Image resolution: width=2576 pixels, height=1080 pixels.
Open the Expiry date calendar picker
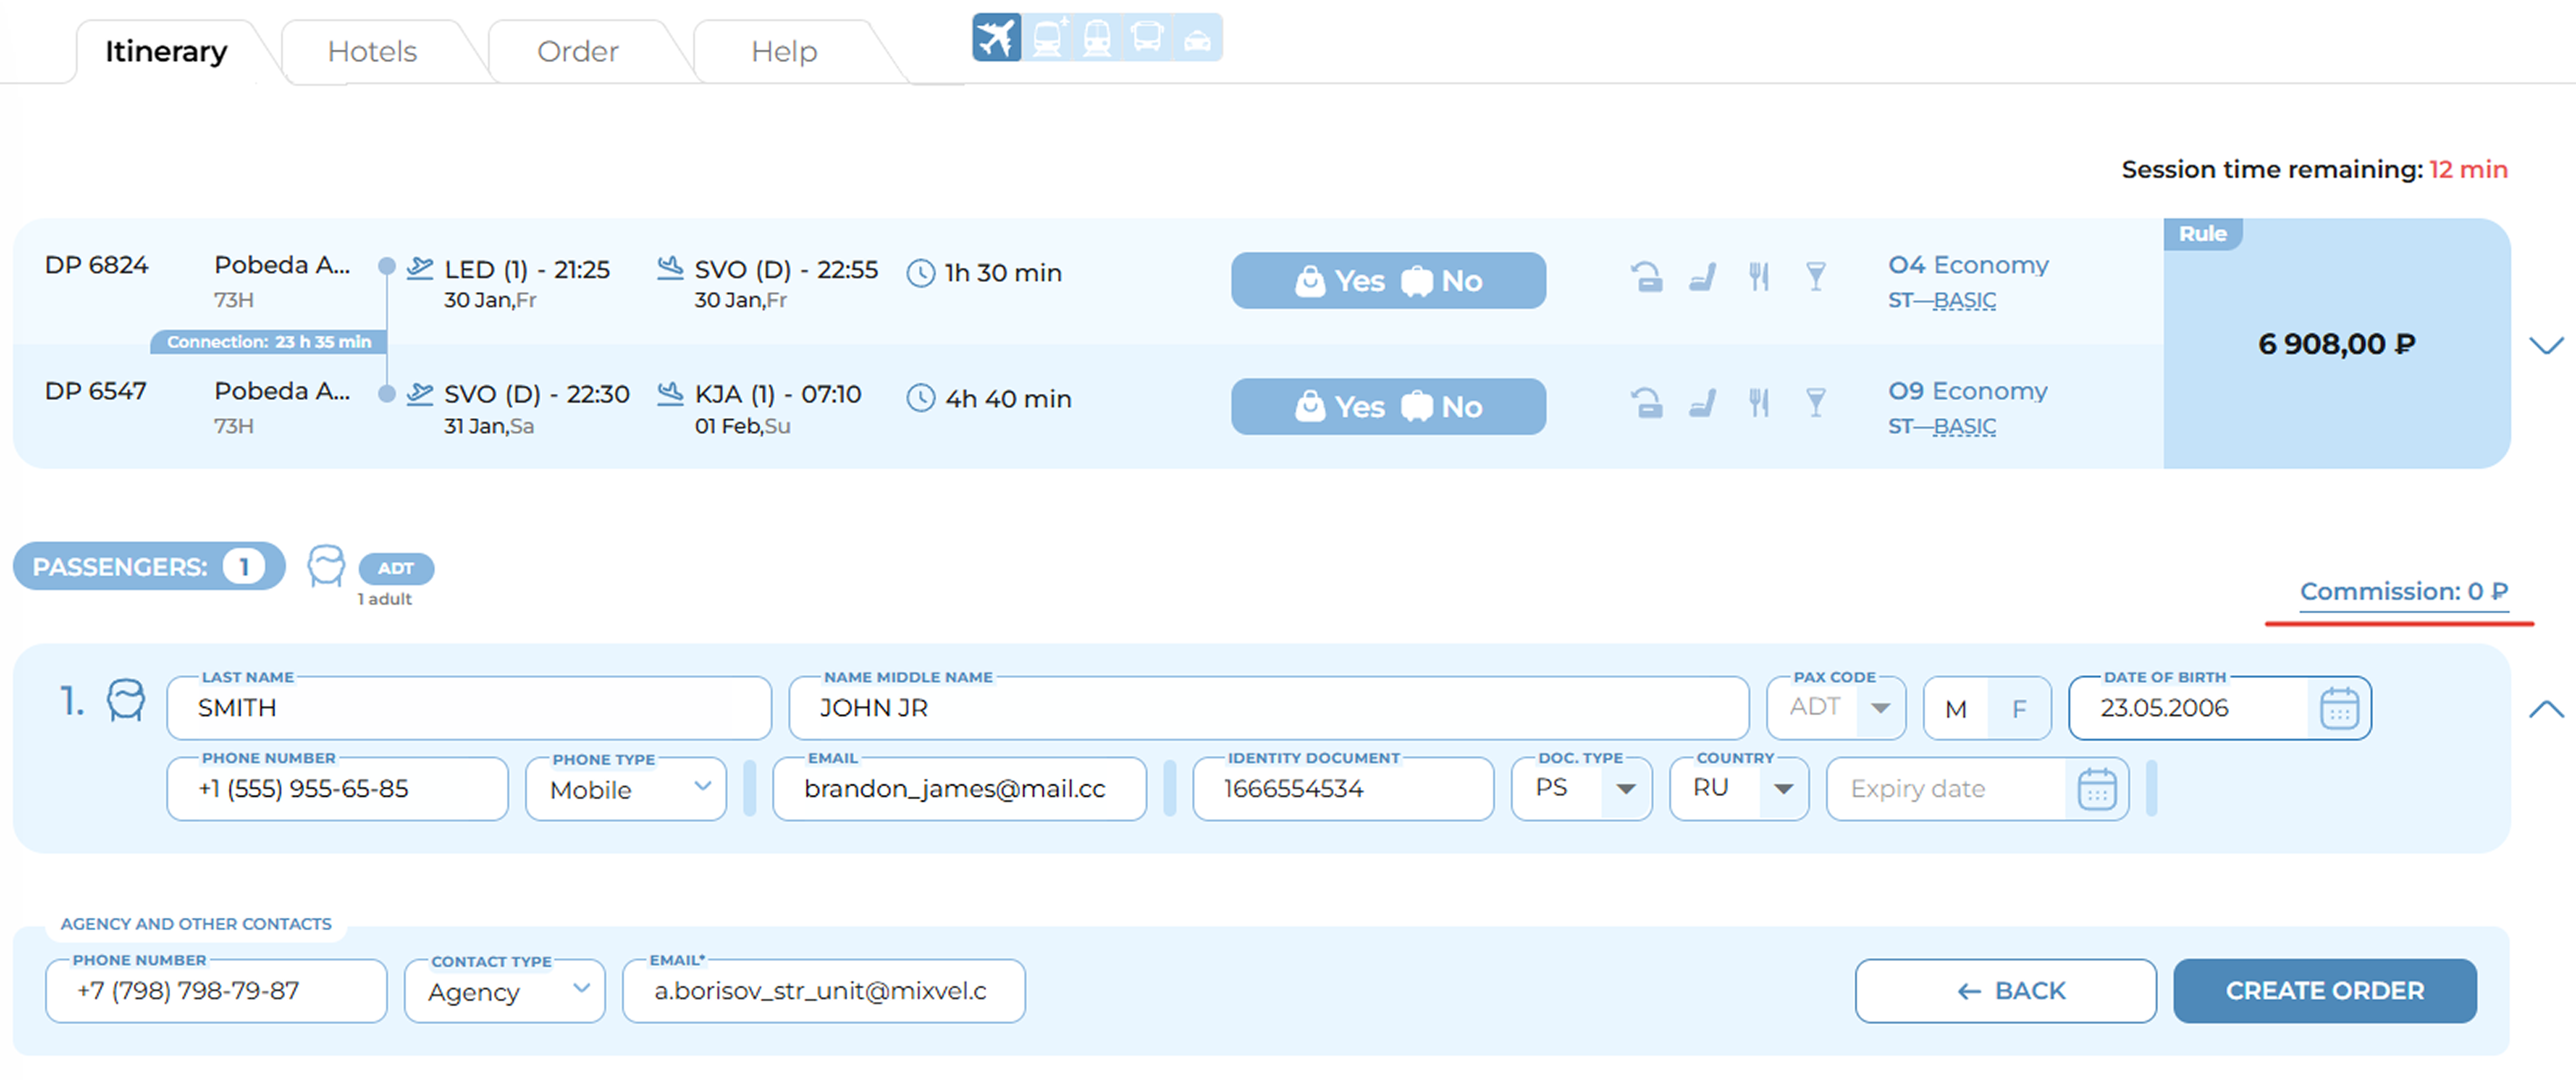point(2096,789)
